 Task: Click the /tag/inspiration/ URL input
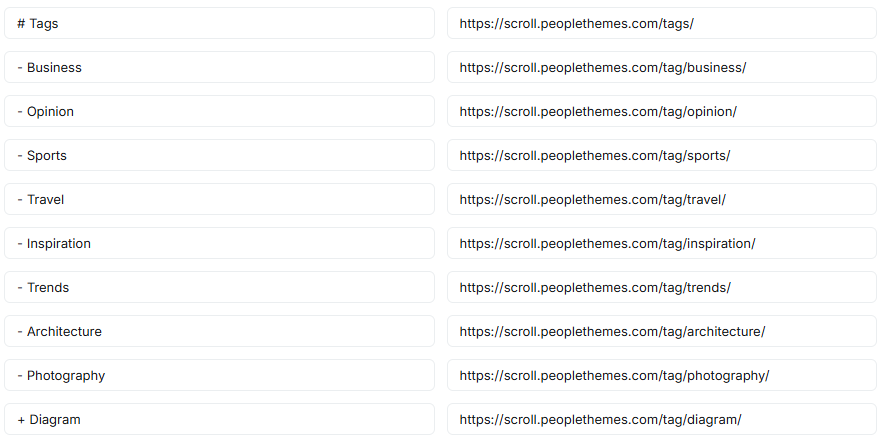[x=662, y=243]
